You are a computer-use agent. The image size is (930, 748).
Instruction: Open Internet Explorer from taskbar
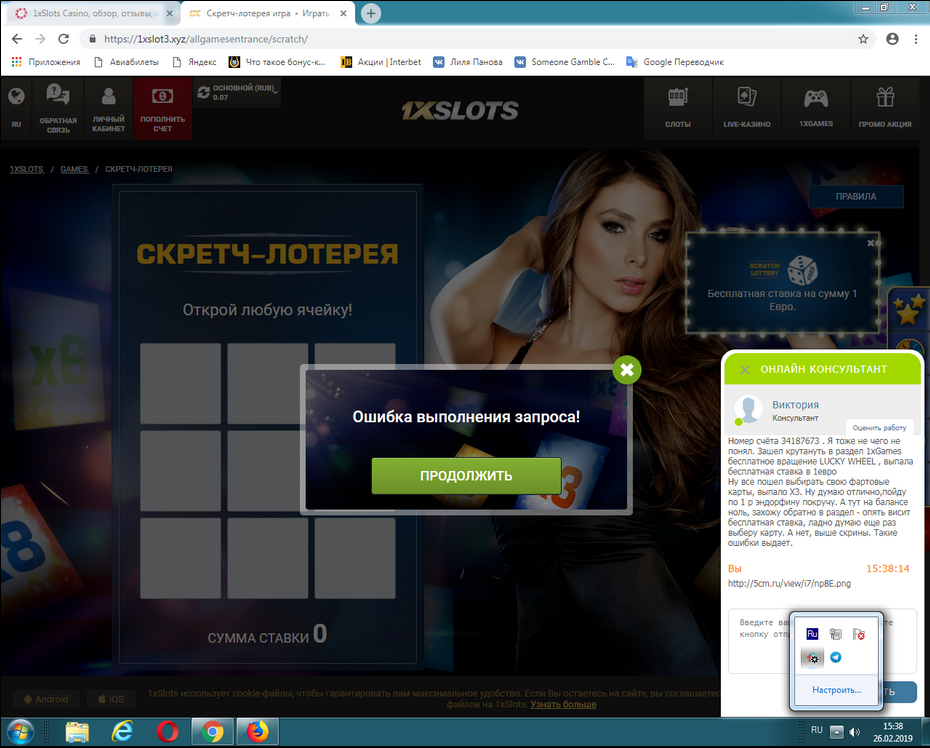tap(122, 732)
